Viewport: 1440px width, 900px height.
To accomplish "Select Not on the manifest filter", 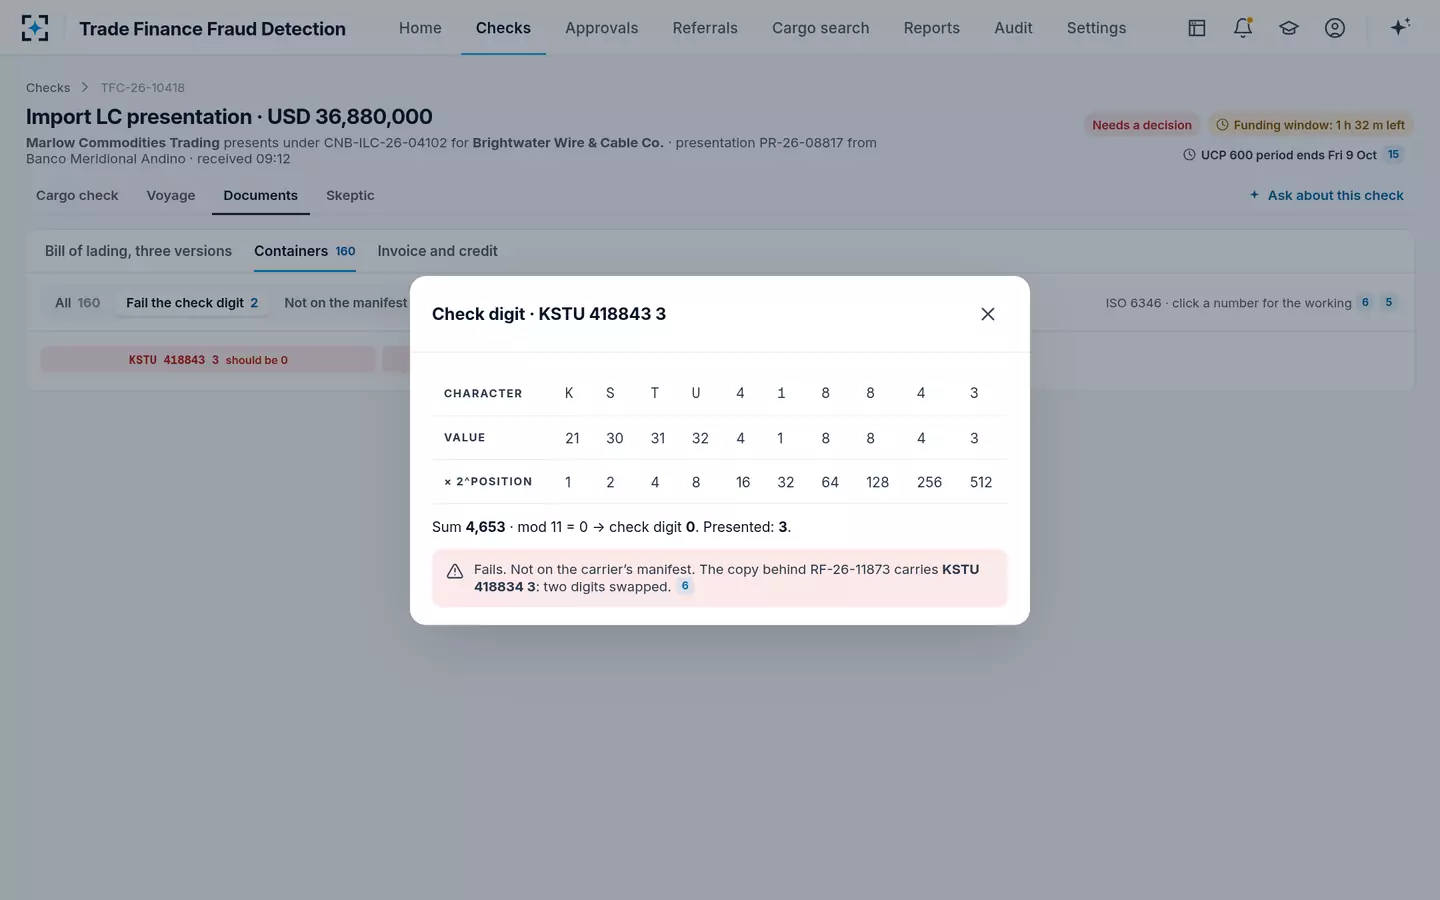I will [x=345, y=303].
